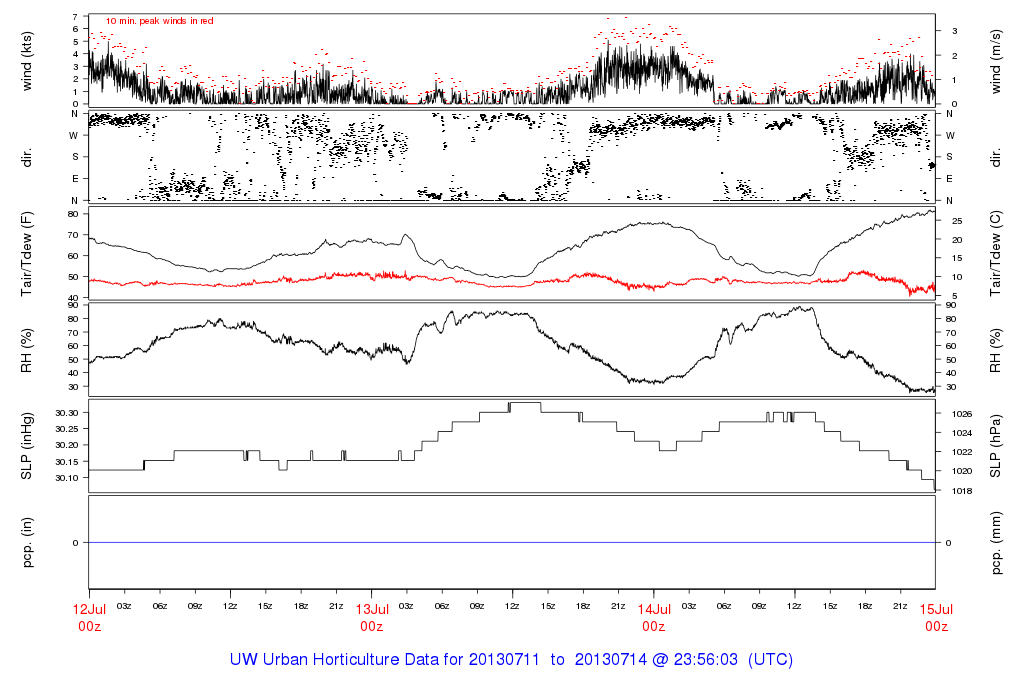This screenshot has width=1024, height=700.
Task: Select the "30.10" tick on SLP axis
Action: (x=67, y=478)
